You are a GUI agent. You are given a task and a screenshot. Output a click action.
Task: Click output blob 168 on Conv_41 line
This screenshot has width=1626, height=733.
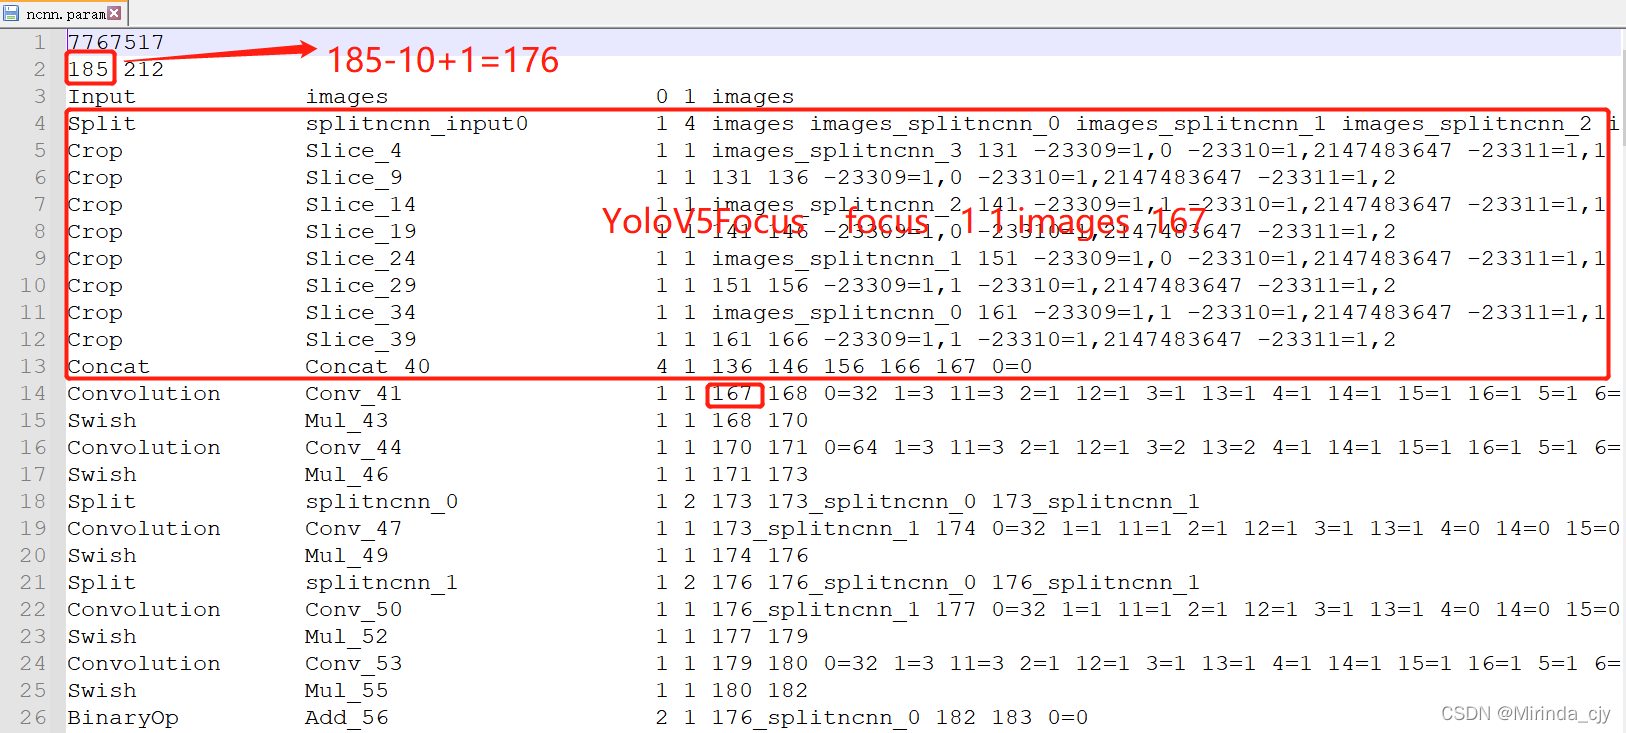click(x=788, y=393)
